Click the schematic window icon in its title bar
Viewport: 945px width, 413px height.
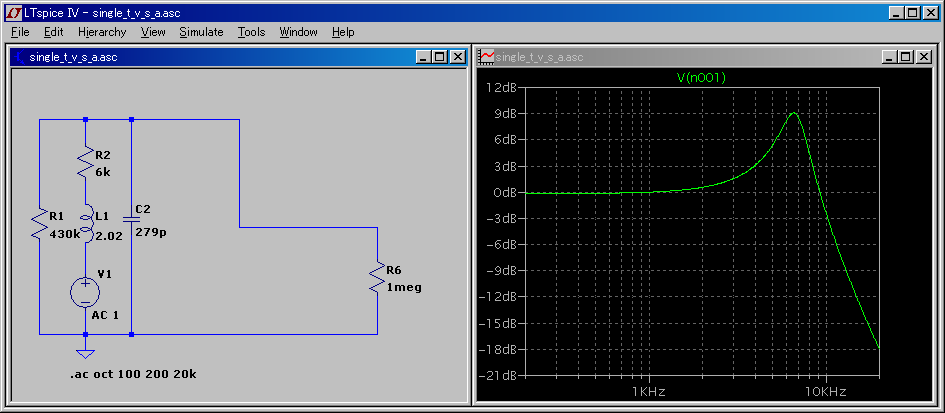click(x=20, y=57)
